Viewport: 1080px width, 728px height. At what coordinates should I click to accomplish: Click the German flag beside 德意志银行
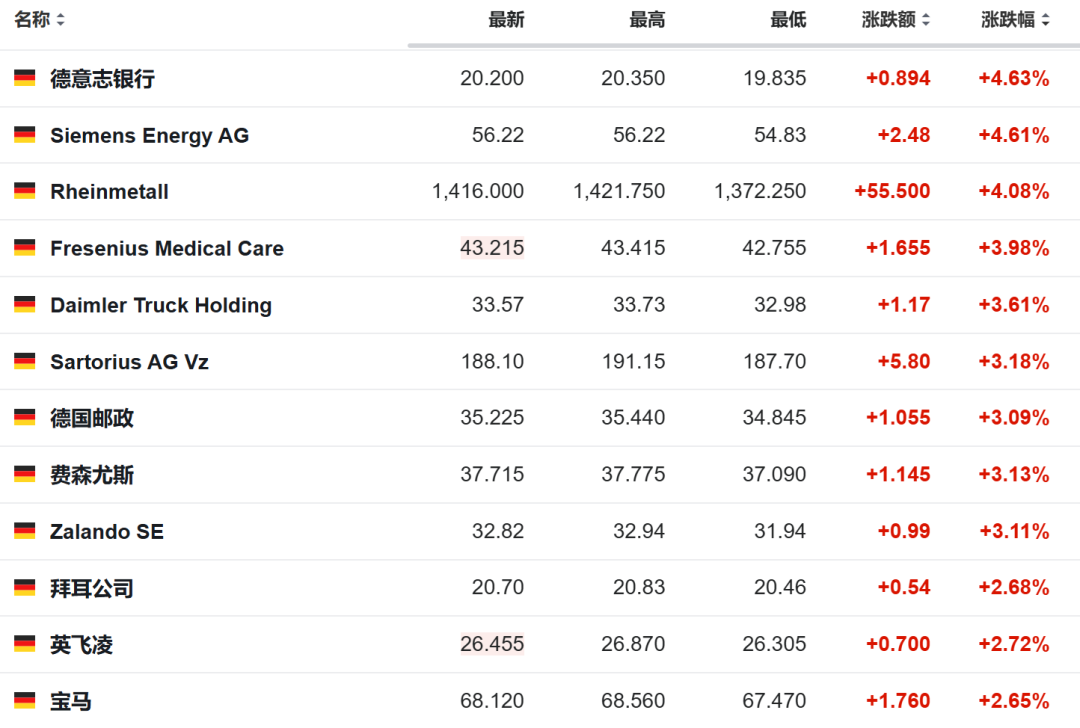pyautogui.click(x=25, y=78)
